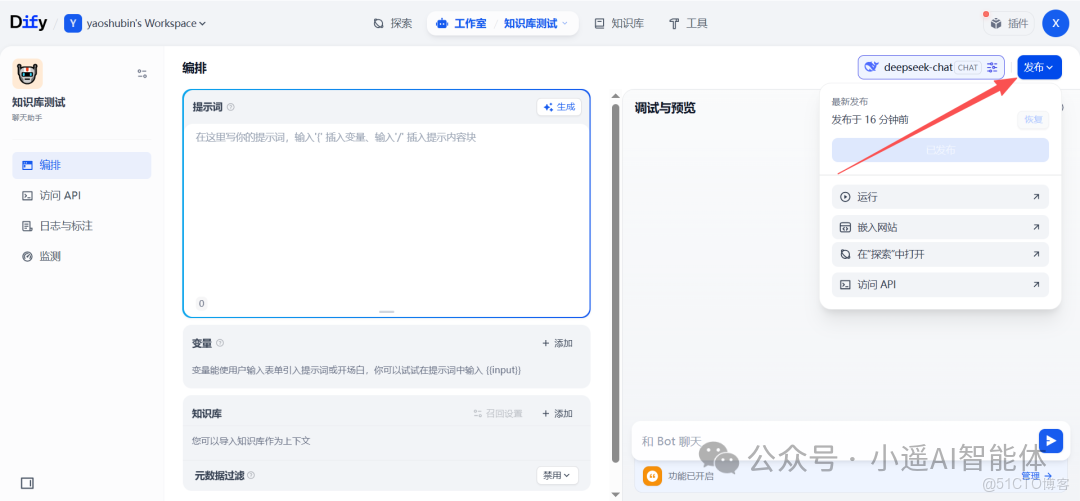This screenshot has width=1080, height=501.
Task: Click the help icon next to 提示词
Action: (x=231, y=107)
